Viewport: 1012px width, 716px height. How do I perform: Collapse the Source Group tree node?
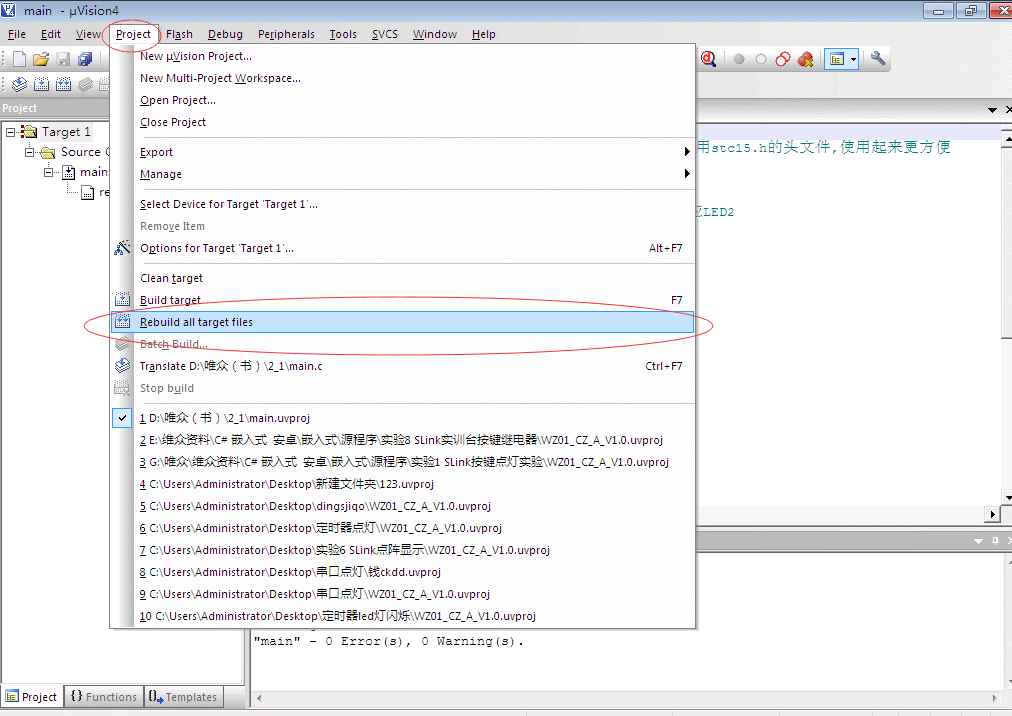coord(30,152)
